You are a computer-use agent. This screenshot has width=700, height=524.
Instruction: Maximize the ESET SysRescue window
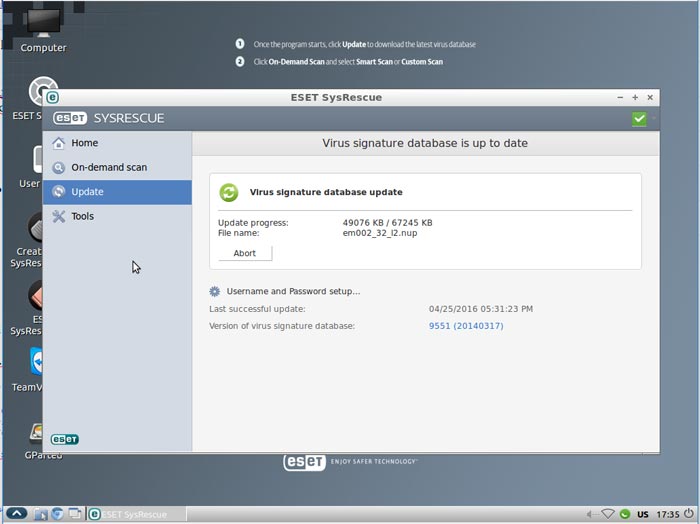[635, 97]
